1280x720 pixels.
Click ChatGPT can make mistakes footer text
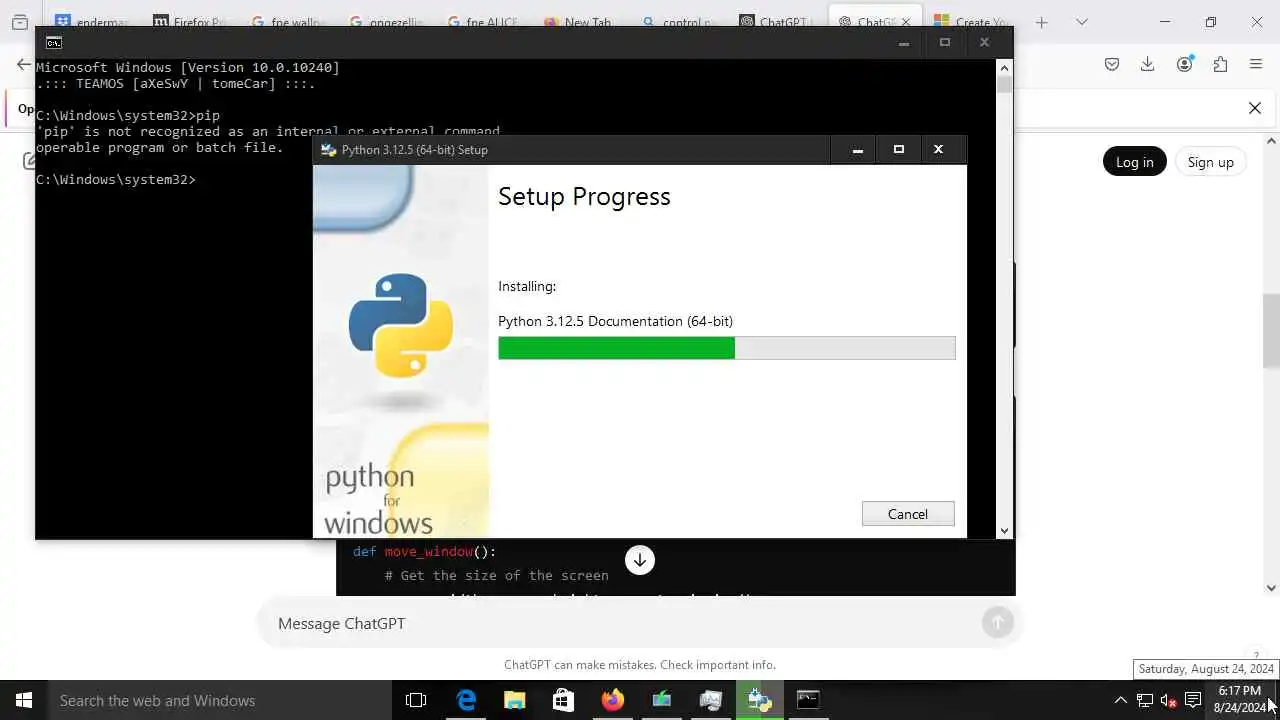pos(640,665)
